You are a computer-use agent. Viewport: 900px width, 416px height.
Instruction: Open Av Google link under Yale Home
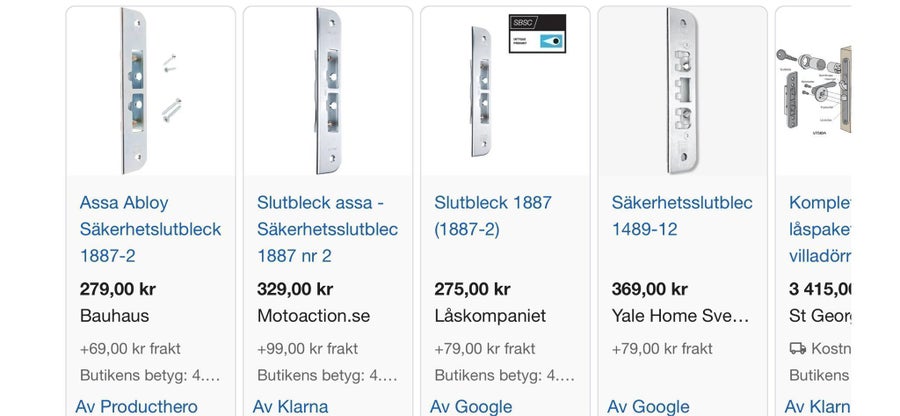point(649,407)
